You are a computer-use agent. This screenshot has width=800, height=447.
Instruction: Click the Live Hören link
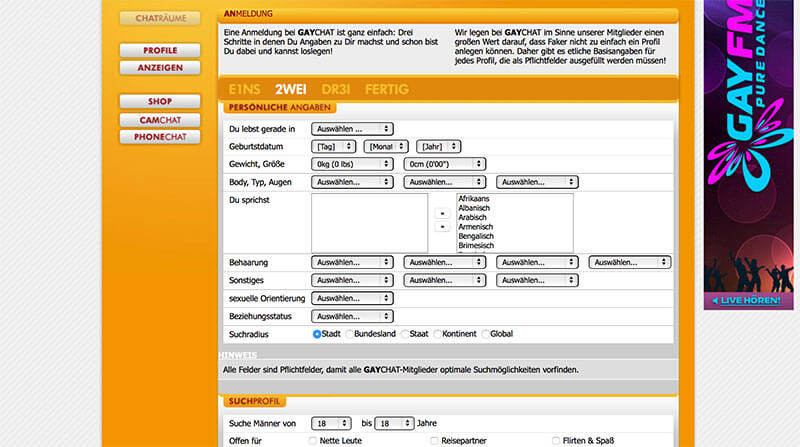(x=750, y=300)
